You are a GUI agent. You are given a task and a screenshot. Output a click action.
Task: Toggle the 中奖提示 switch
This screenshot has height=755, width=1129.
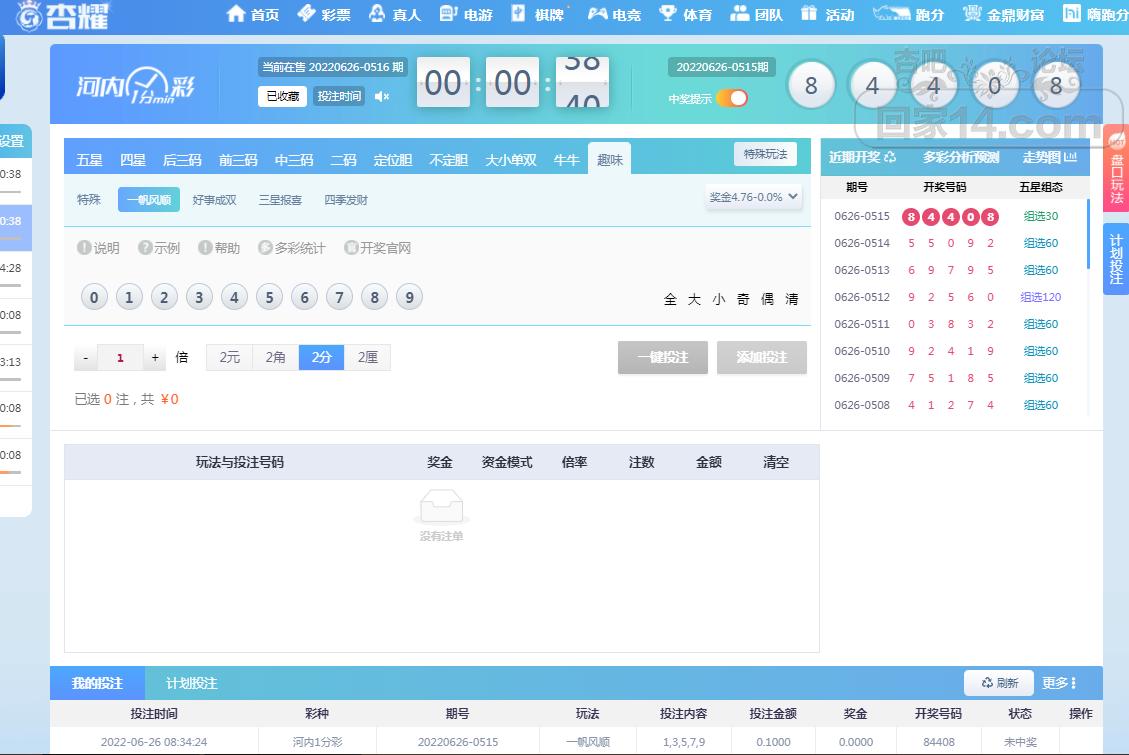(732, 98)
